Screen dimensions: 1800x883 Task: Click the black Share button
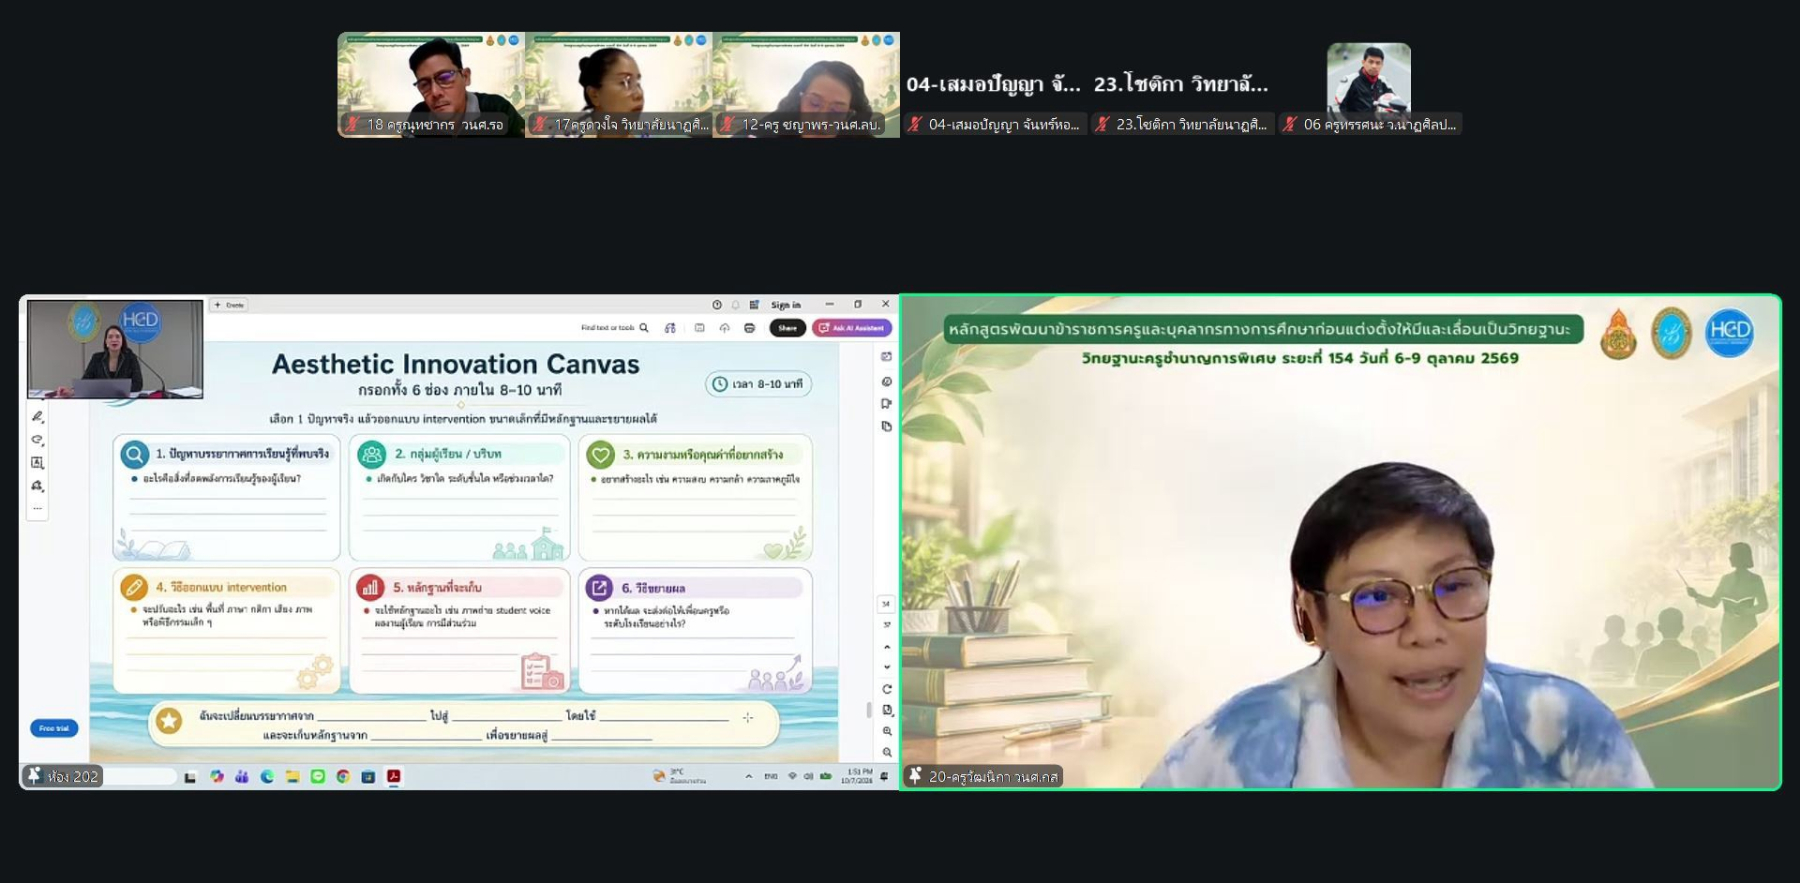788,328
